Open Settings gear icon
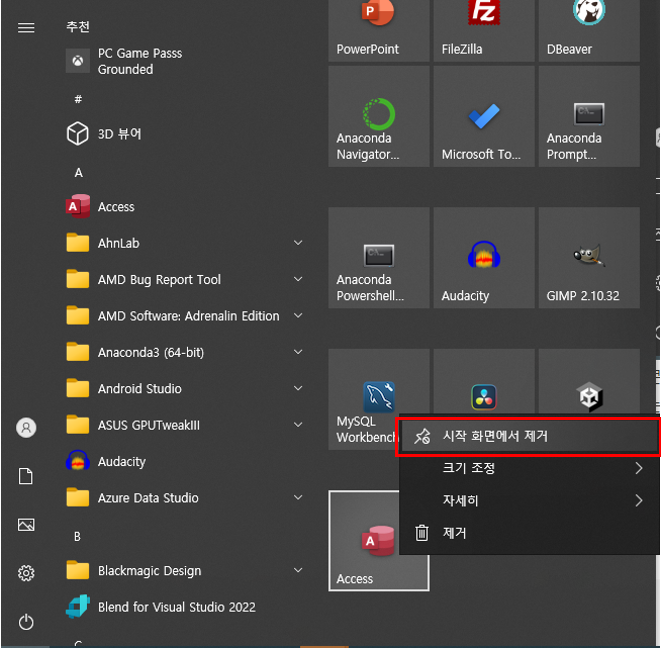 tap(26, 573)
